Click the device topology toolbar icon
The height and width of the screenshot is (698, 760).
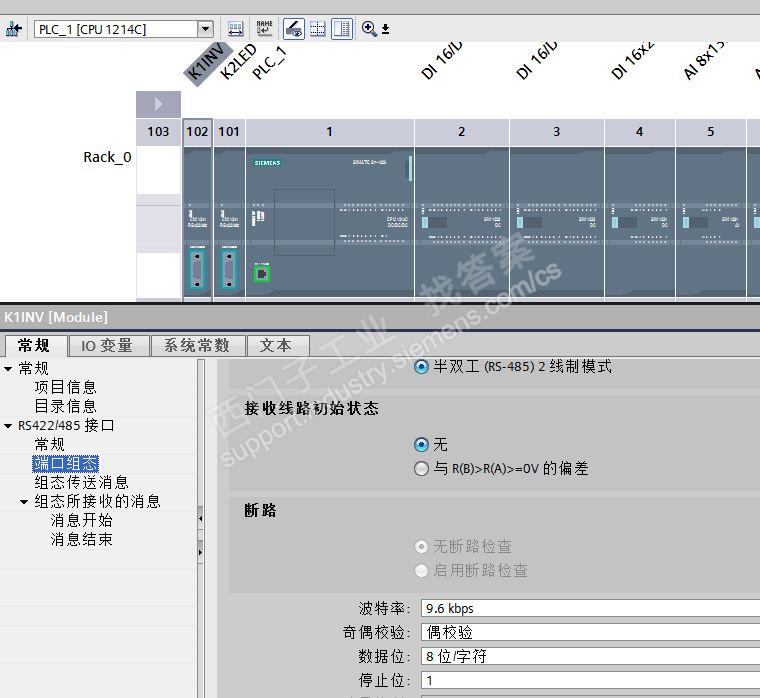[x=236, y=29]
